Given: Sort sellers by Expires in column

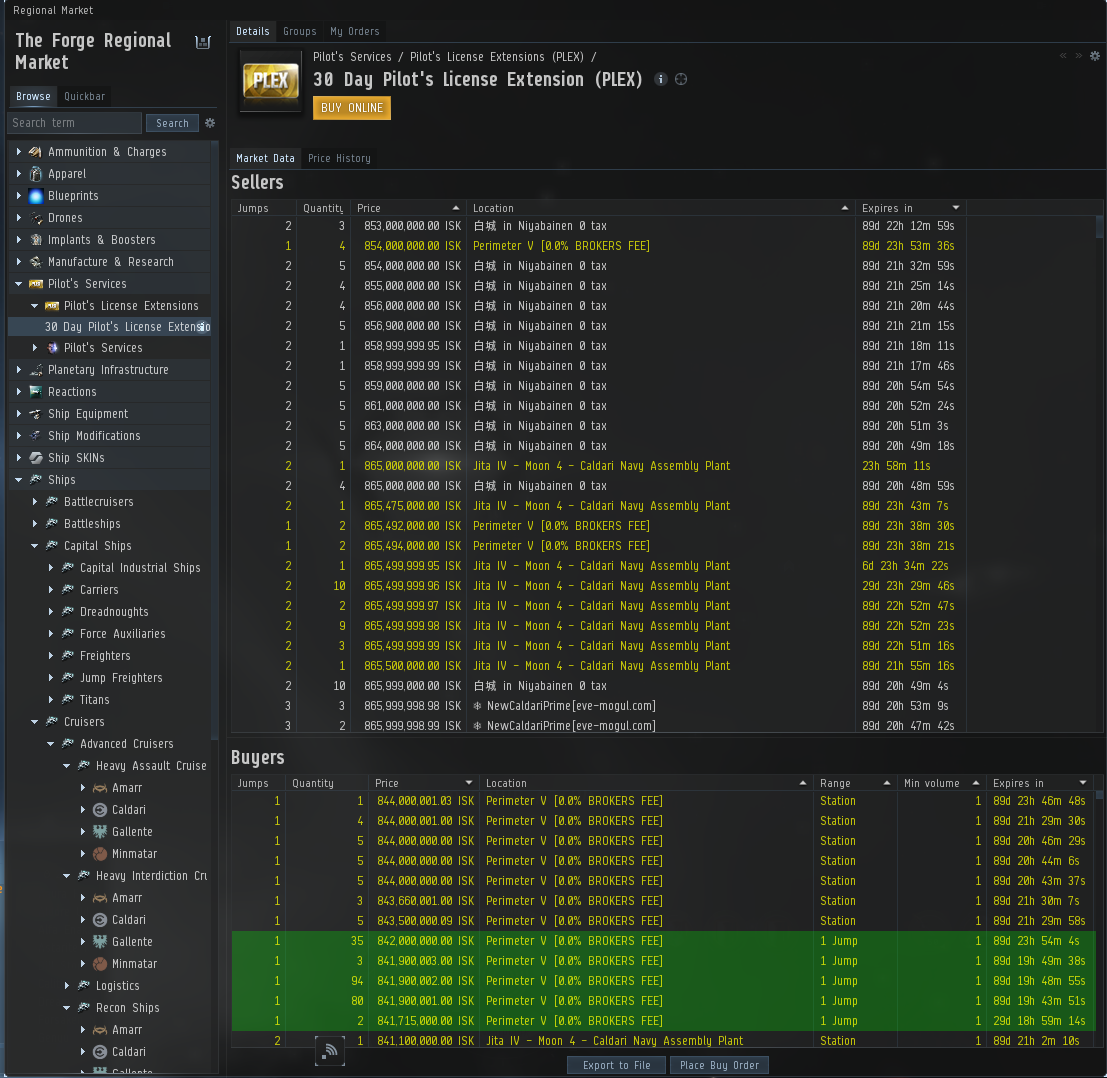Looking at the screenshot, I should 910,208.
